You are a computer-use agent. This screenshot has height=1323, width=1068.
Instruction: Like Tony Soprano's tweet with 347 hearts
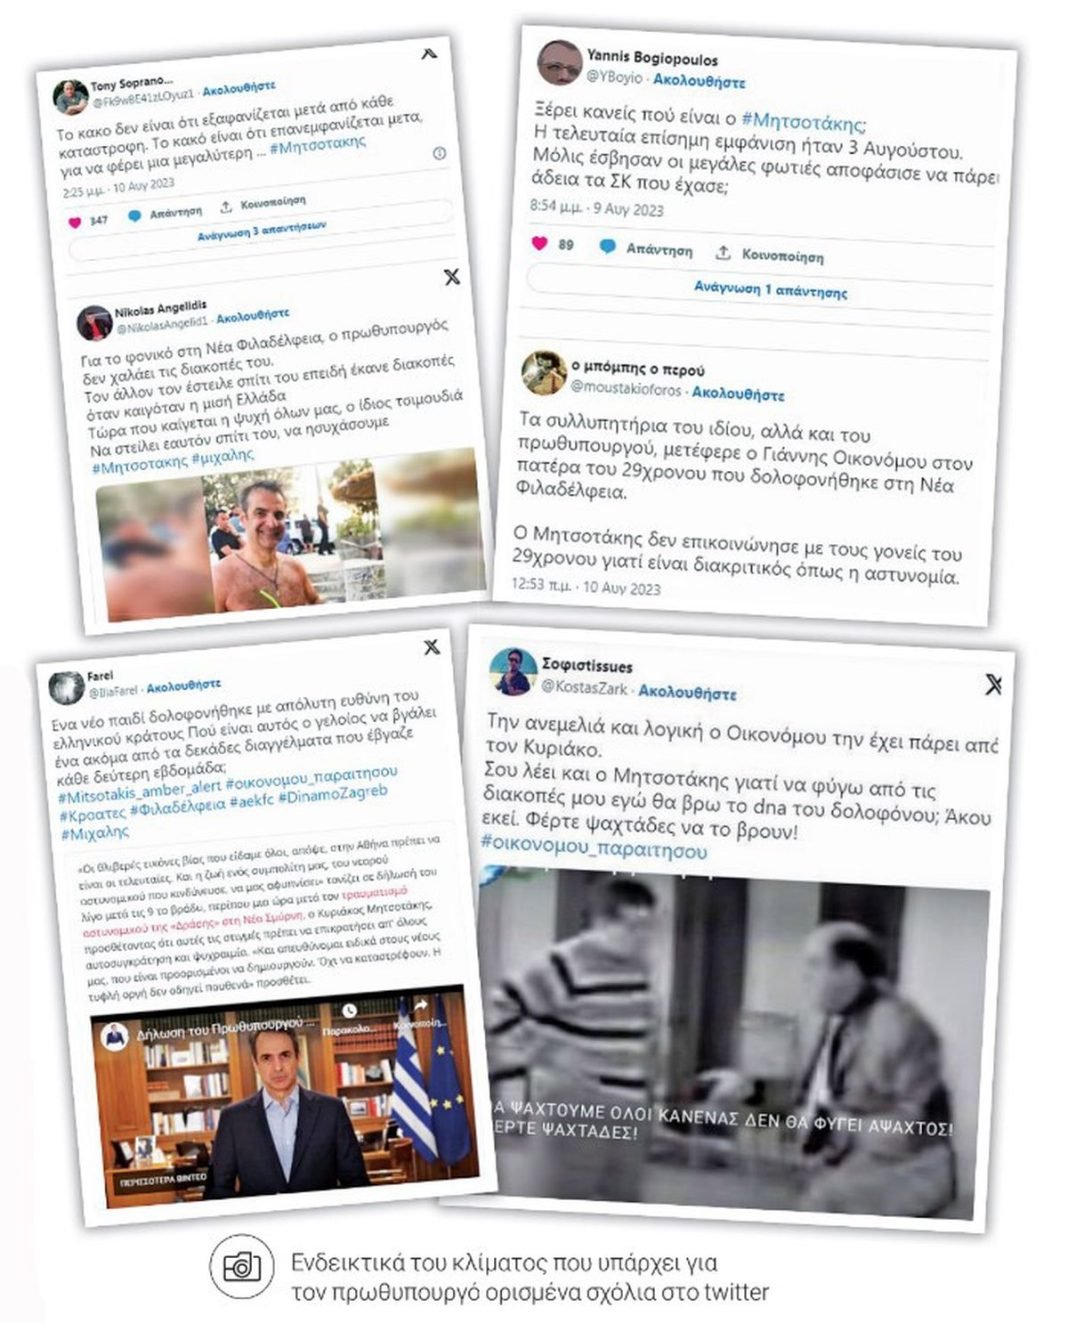coord(75,221)
